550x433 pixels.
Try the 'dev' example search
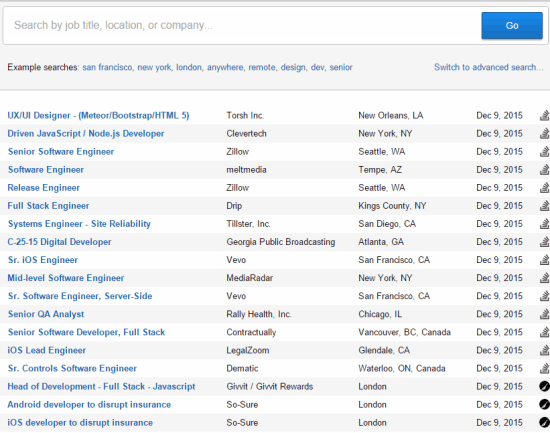coord(317,67)
